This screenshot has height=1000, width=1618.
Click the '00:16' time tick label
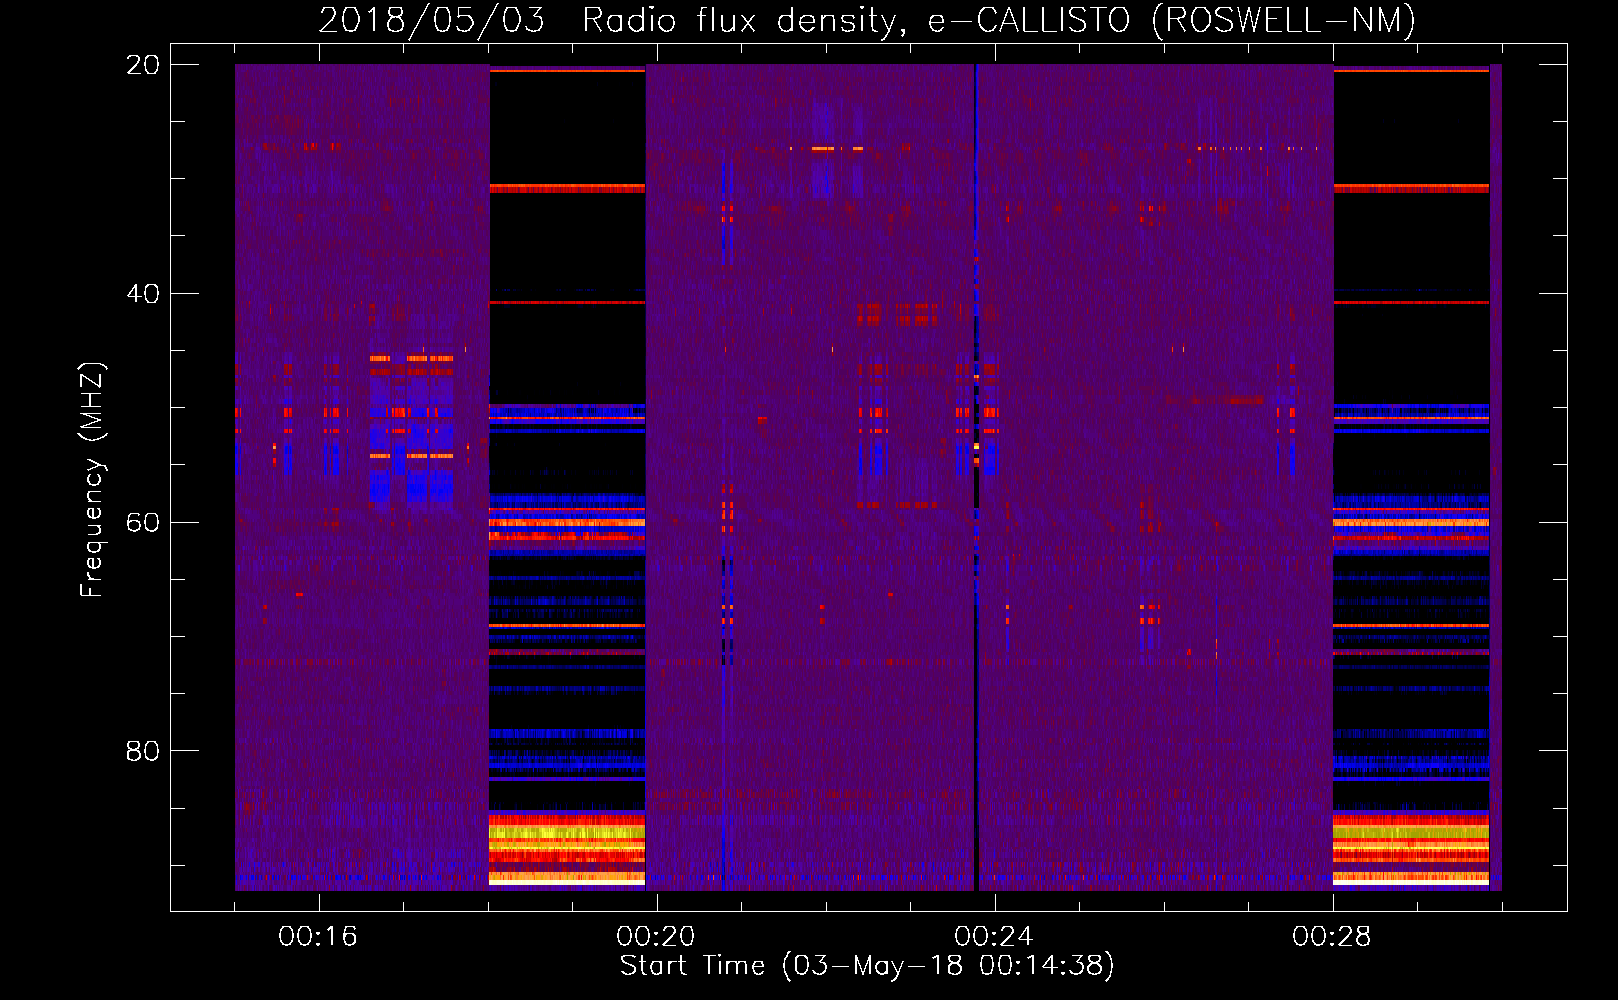tap(318, 936)
